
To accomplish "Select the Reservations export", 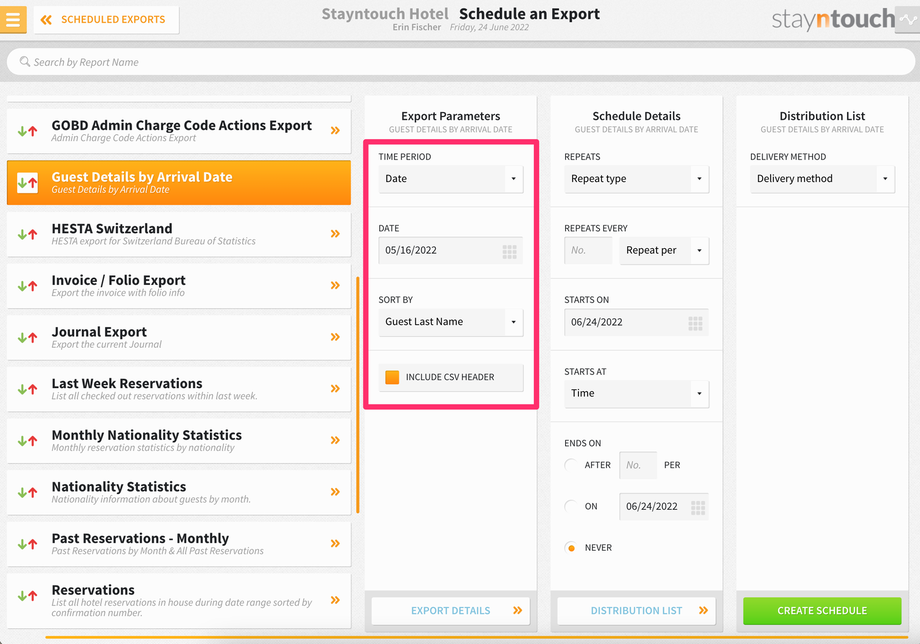I will [x=179, y=601].
